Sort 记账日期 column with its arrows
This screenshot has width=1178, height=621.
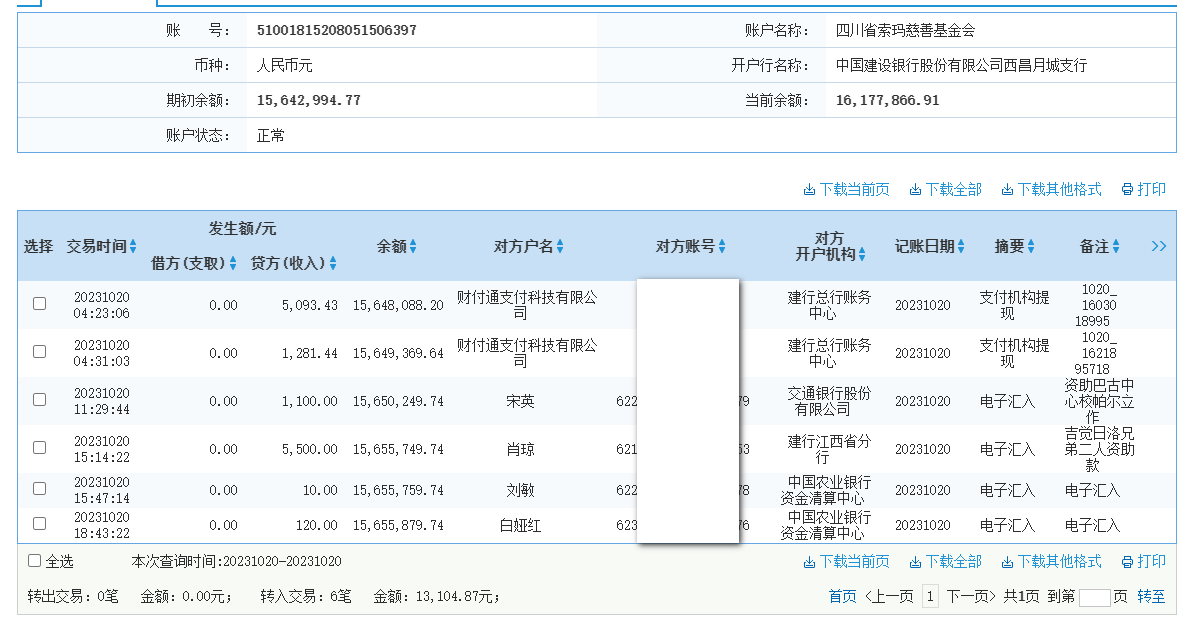[x=961, y=246]
